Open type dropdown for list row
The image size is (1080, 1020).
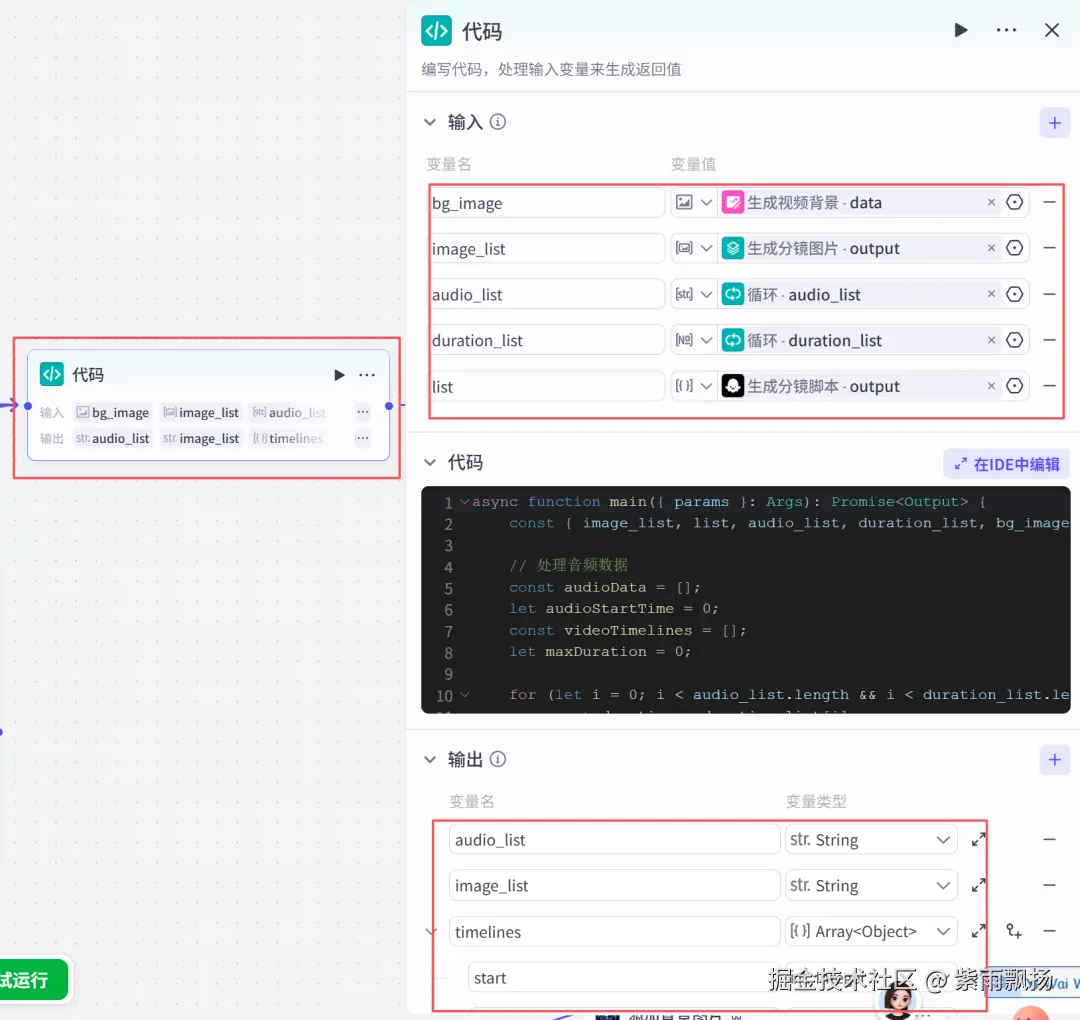pos(694,386)
